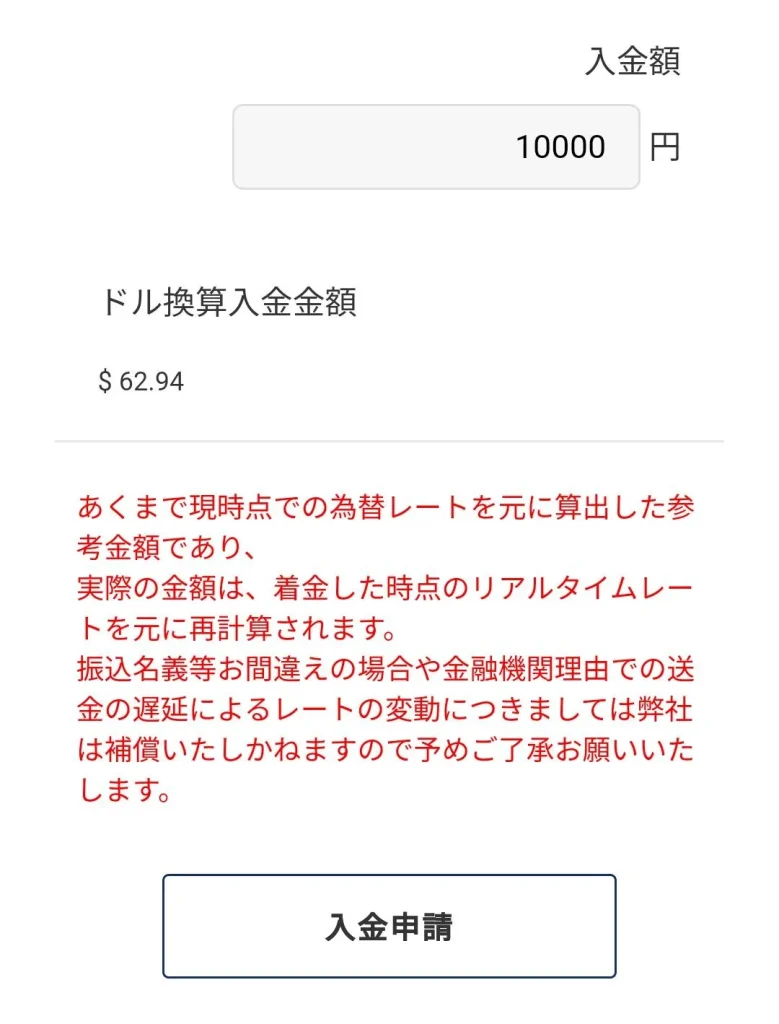The width and height of the screenshot is (779, 1024).
Task: Click the final red text します。
Action: pos(122,791)
